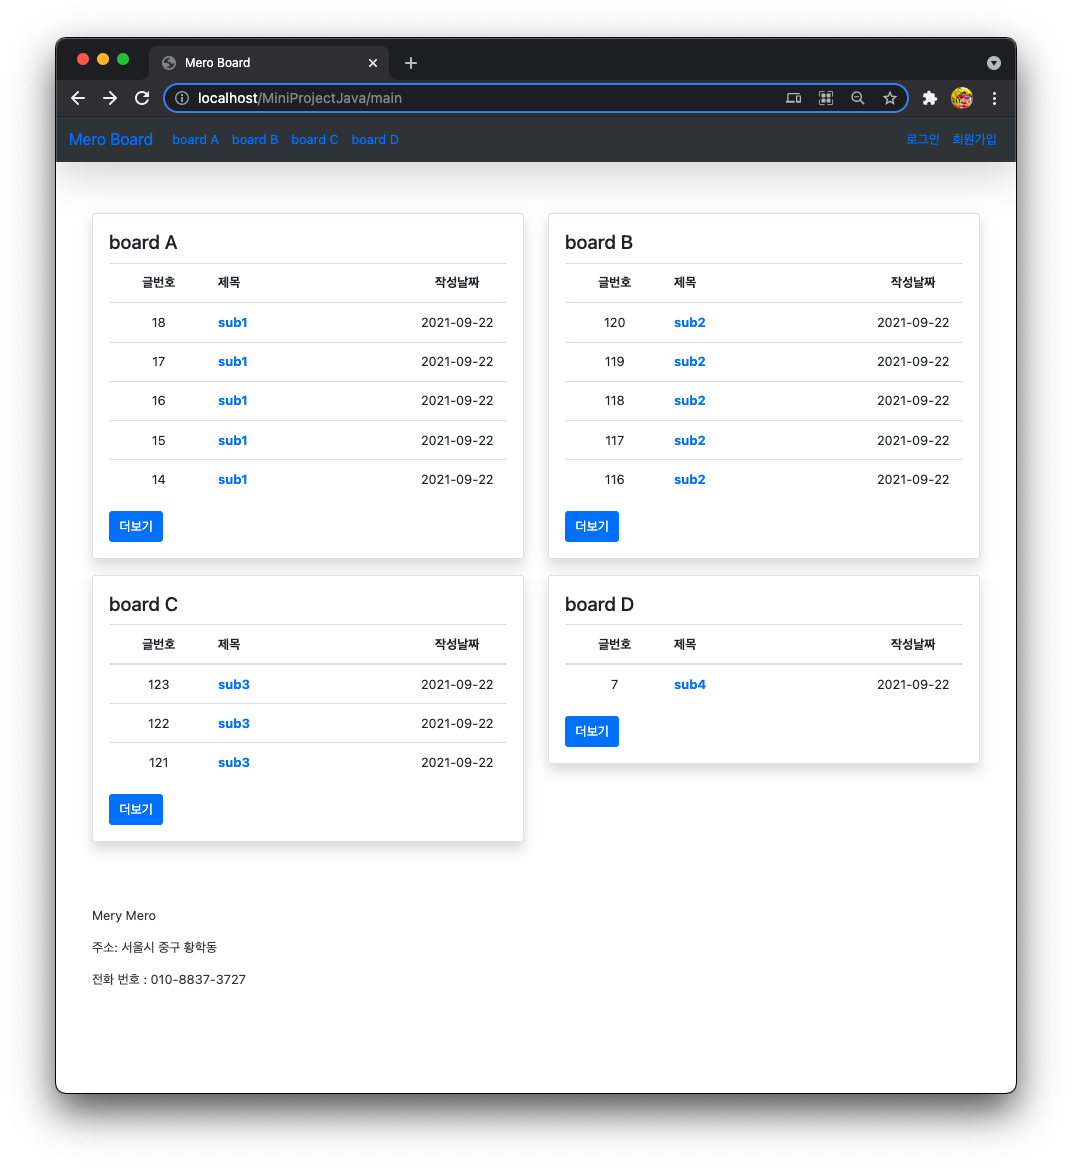Viewport: 1072px width, 1167px height.
Task: Click the device toolbar icon in the address bar
Action: point(793,98)
